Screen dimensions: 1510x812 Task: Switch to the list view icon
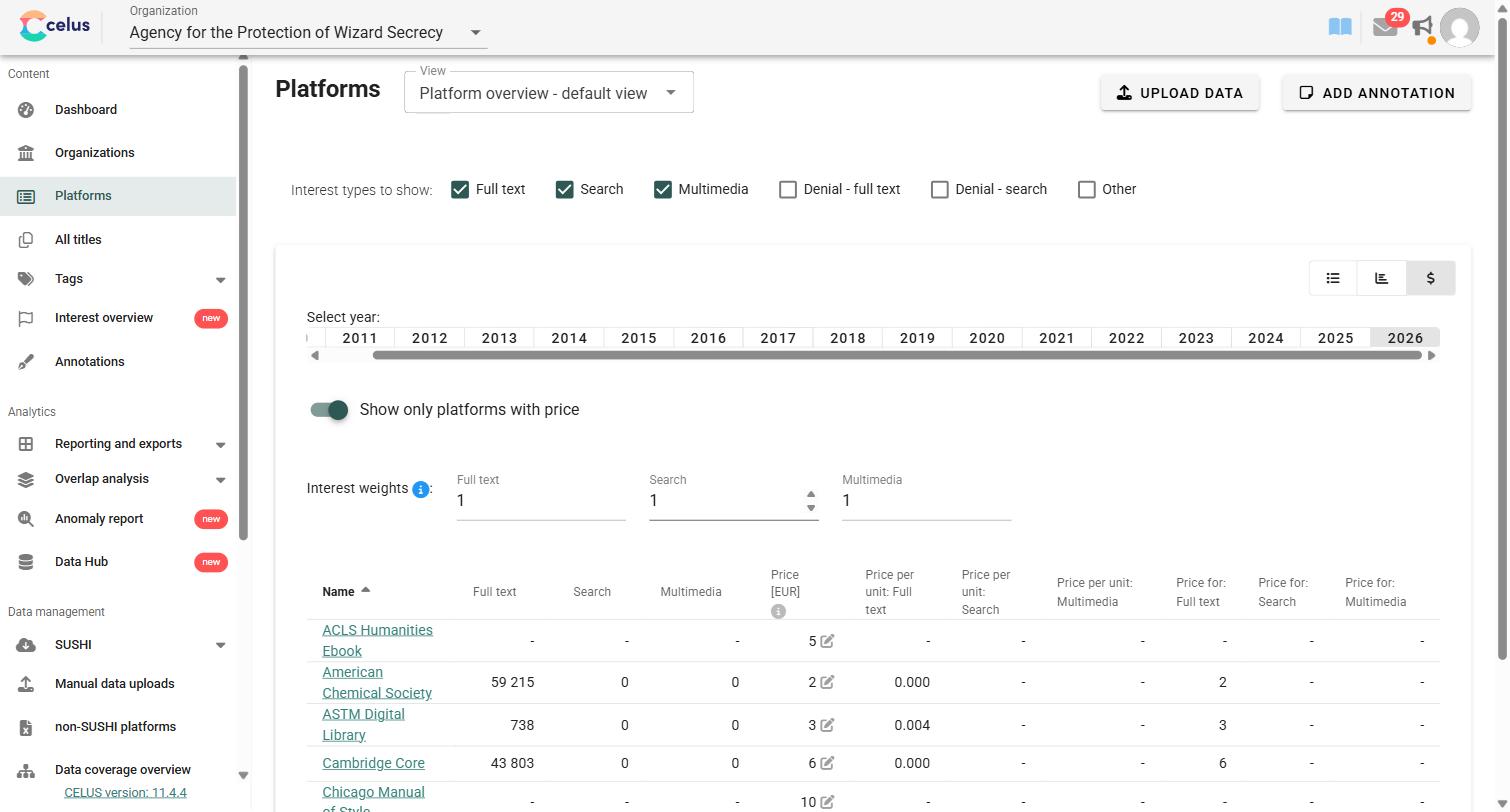coord(1333,278)
